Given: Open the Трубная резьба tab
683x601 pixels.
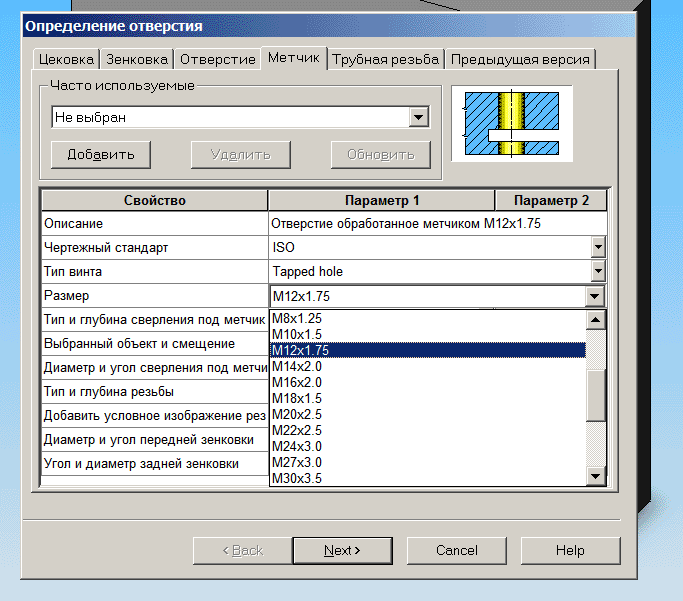Looking at the screenshot, I should pos(385,59).
